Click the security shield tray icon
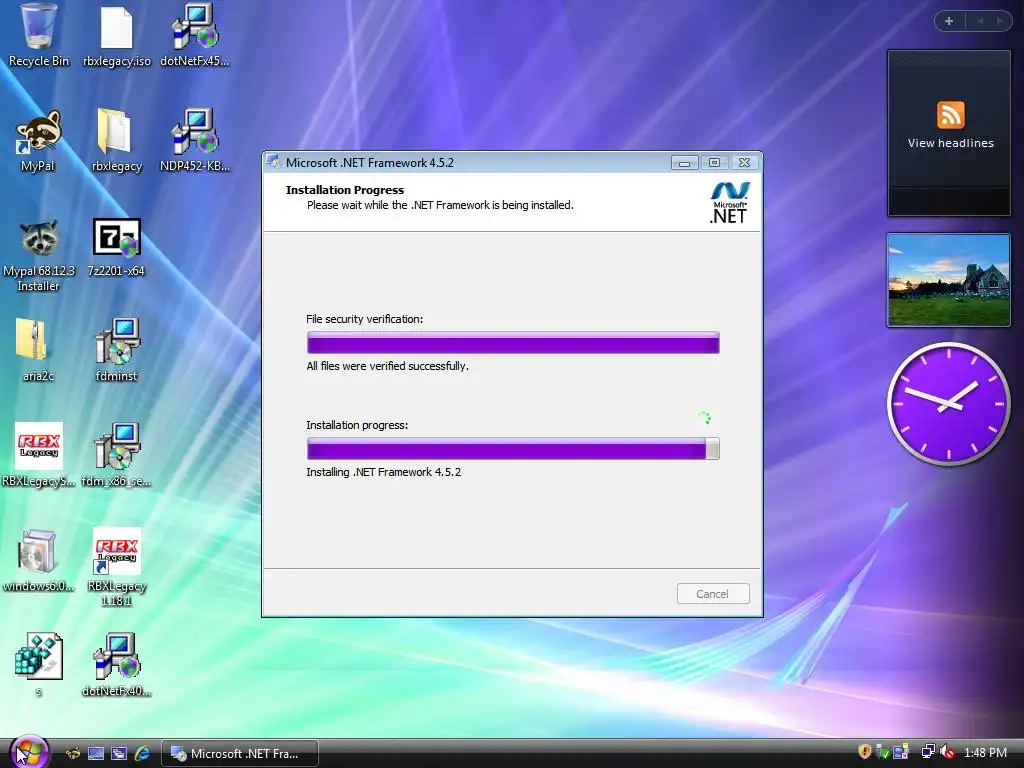The image size is (1024, 768). point(865,752)
